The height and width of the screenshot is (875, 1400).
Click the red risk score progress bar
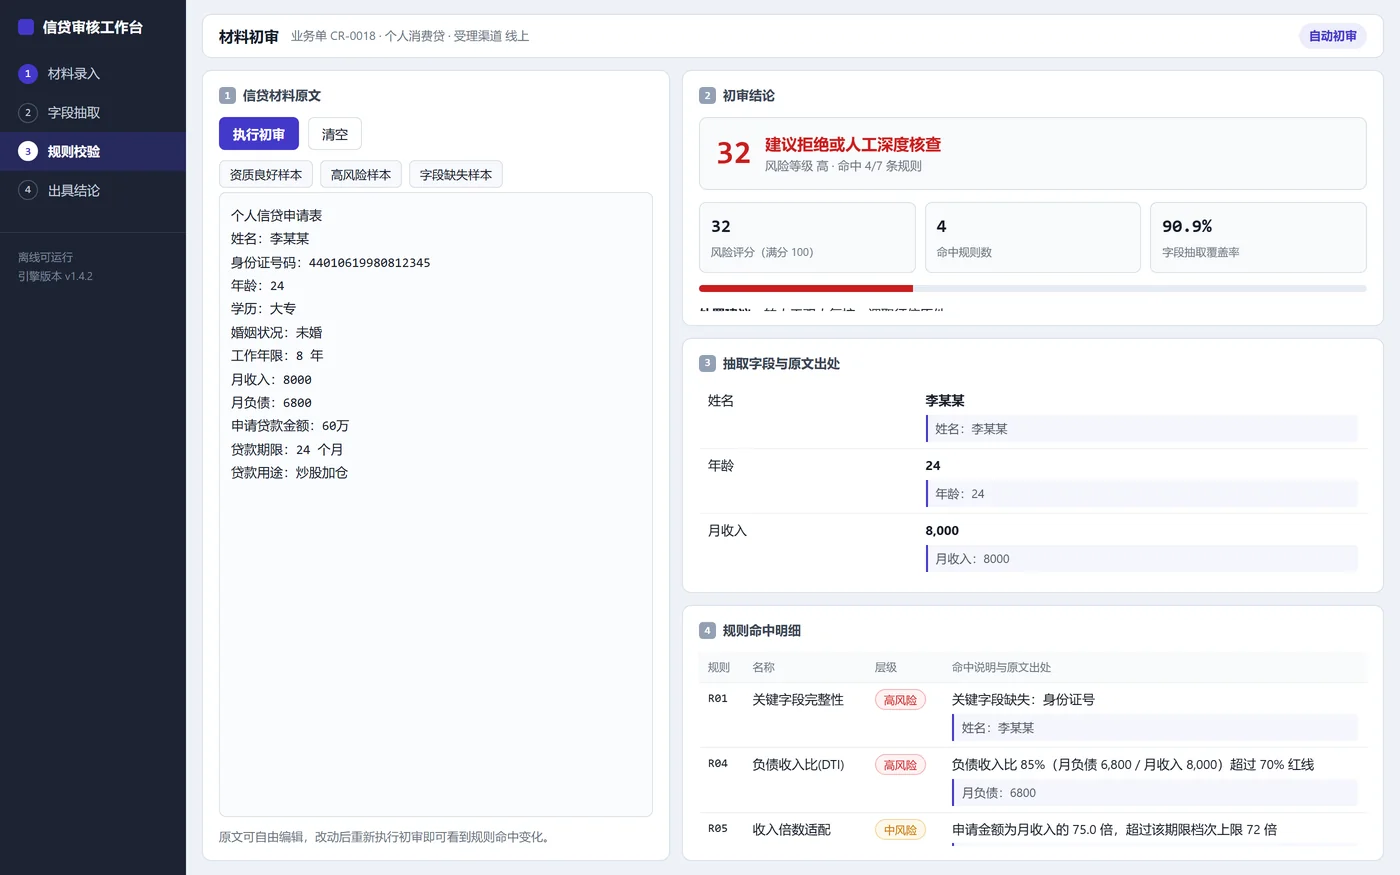click(x=806, y=289)
